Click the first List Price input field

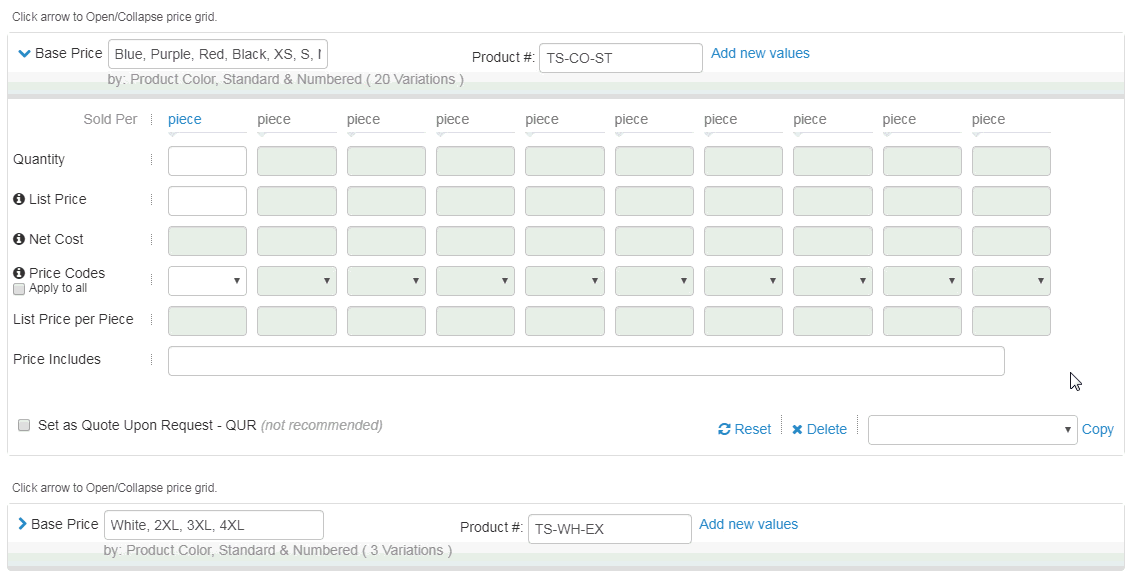coord(207,201)
